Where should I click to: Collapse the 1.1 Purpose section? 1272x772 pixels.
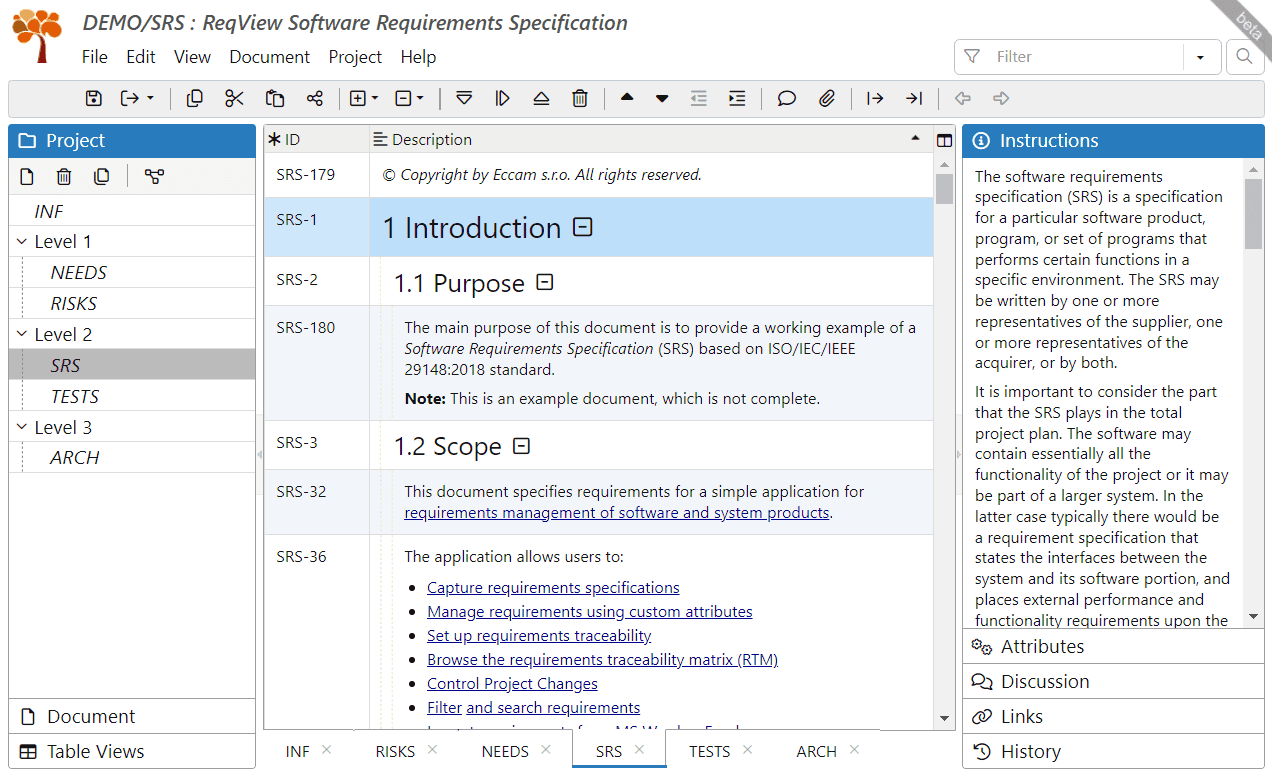tap(545, 283)
